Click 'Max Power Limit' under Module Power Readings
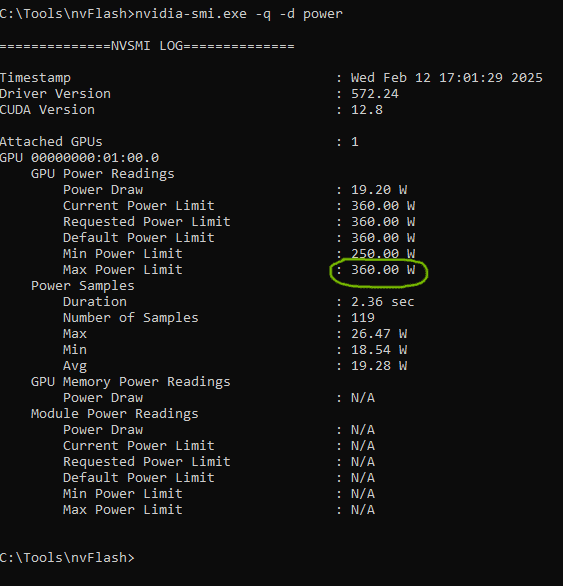The image size is (563, 586). click(123, 510)
